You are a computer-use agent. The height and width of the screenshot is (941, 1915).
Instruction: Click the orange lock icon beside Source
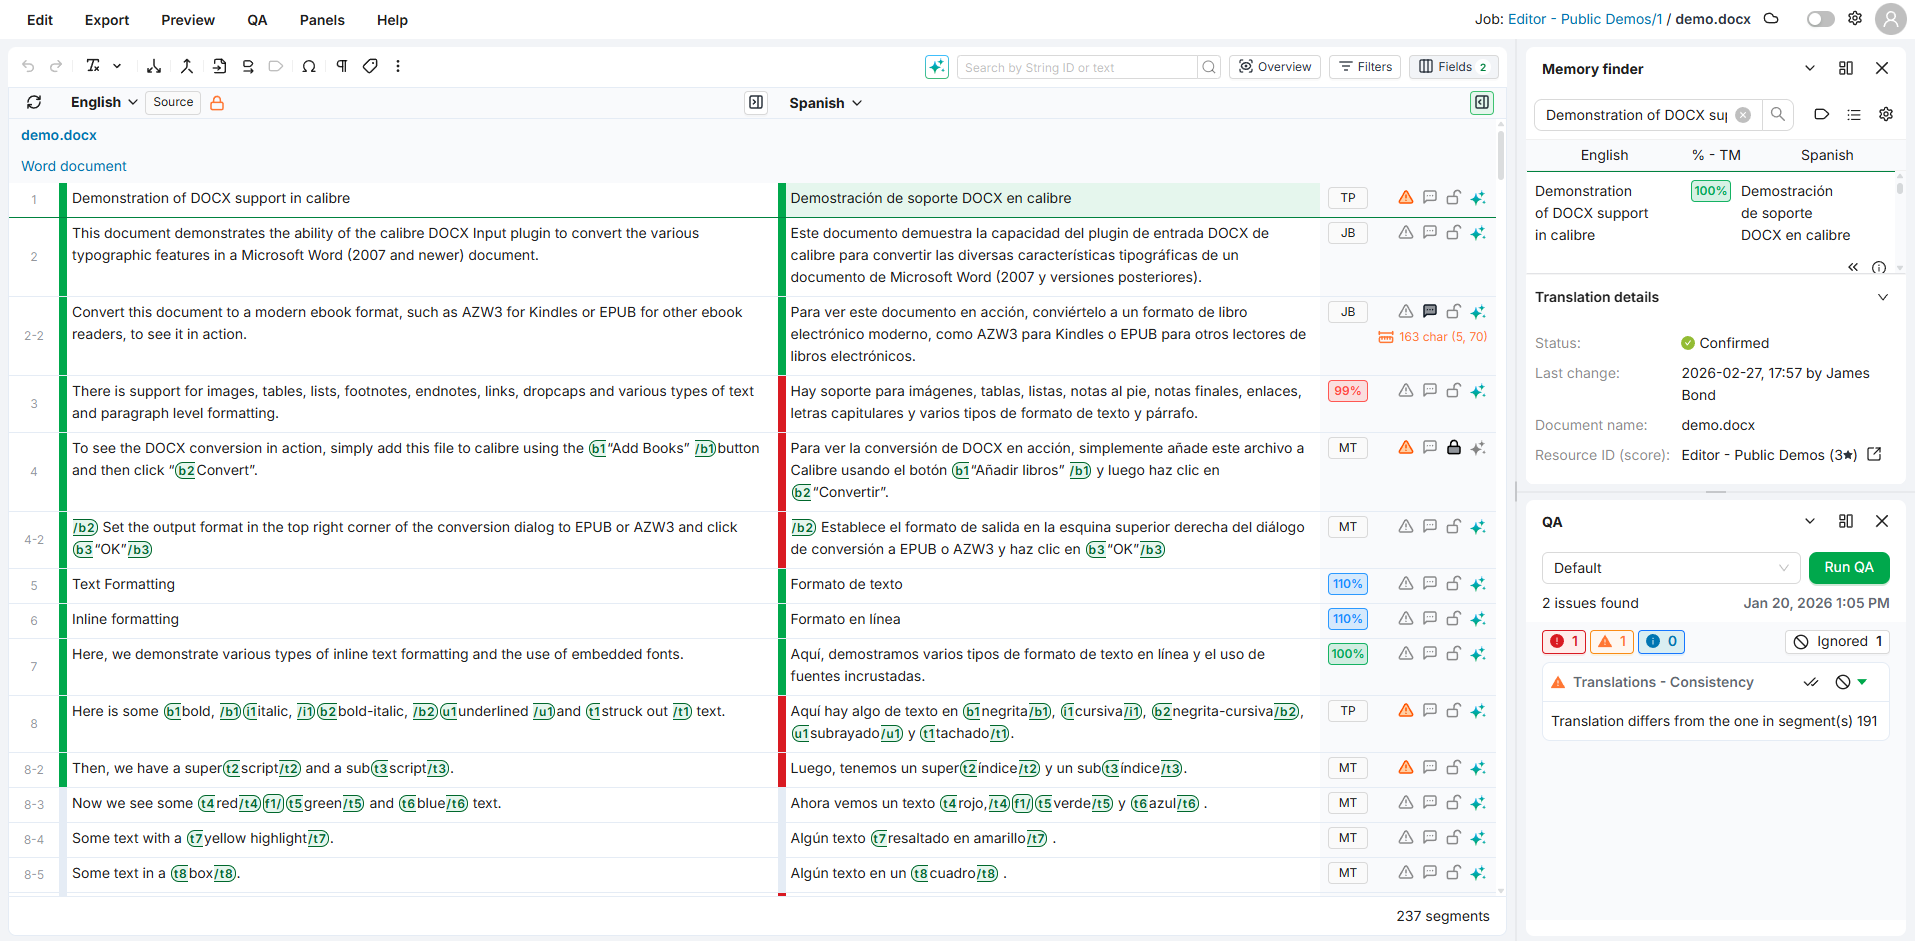coord(217,103)
